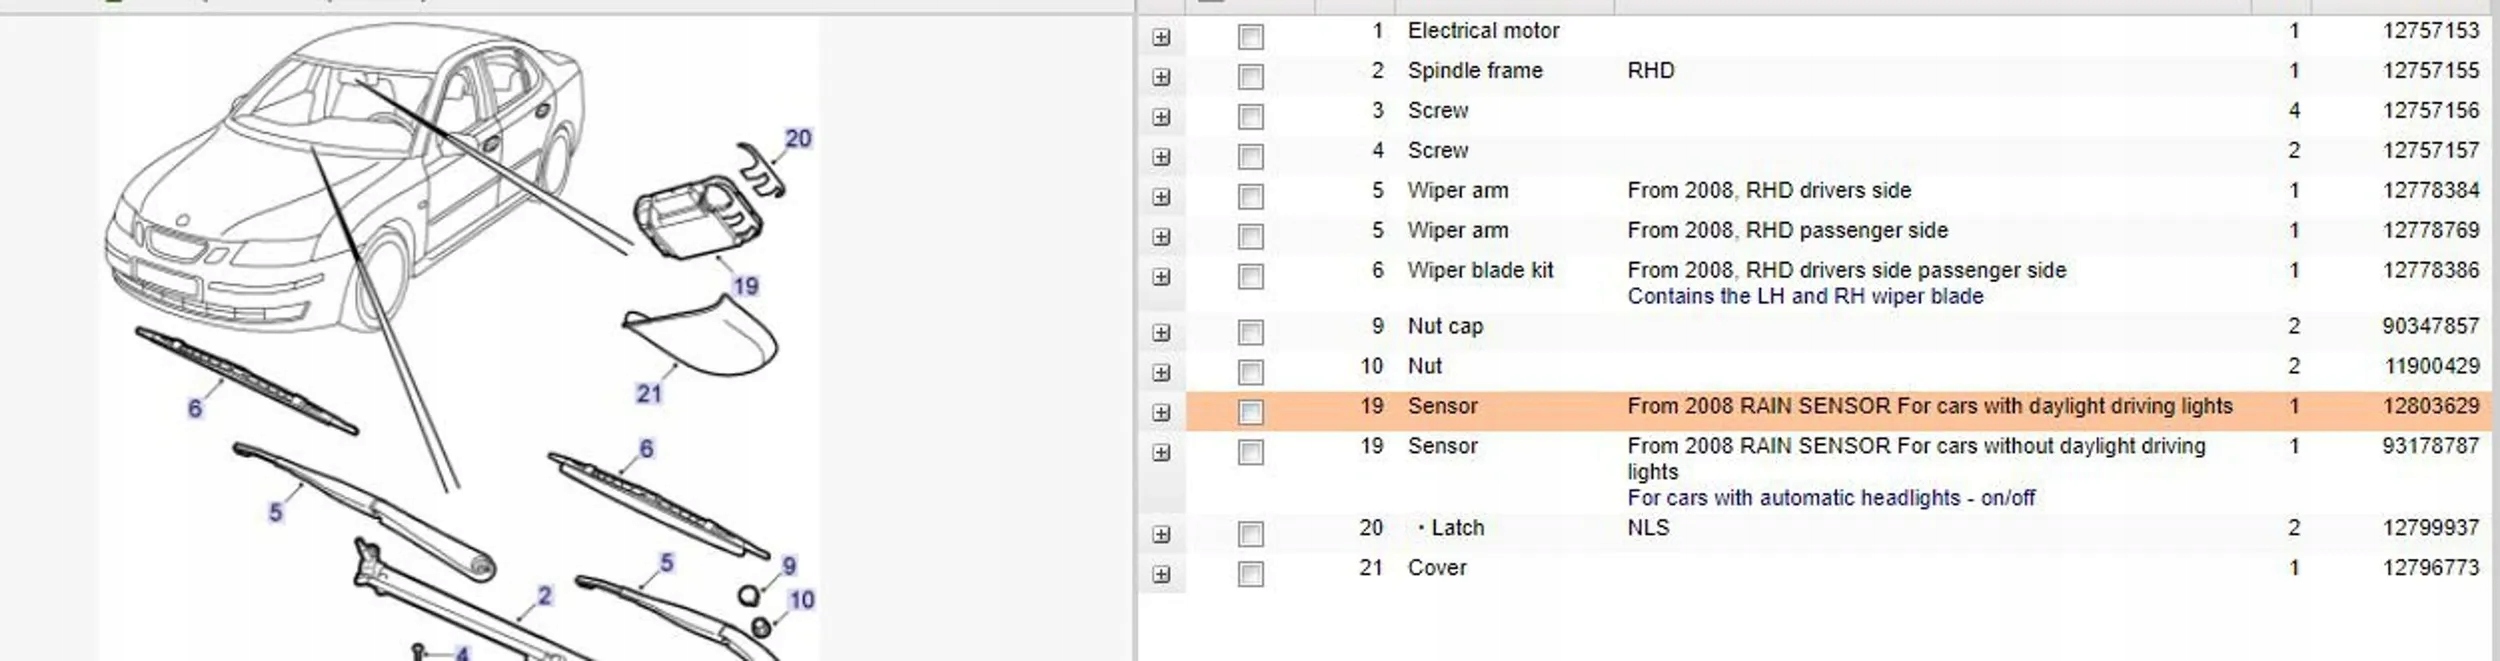Expand the Wiper blade kit row
Screen dimensions: 2500x661
coord(1160,277)
